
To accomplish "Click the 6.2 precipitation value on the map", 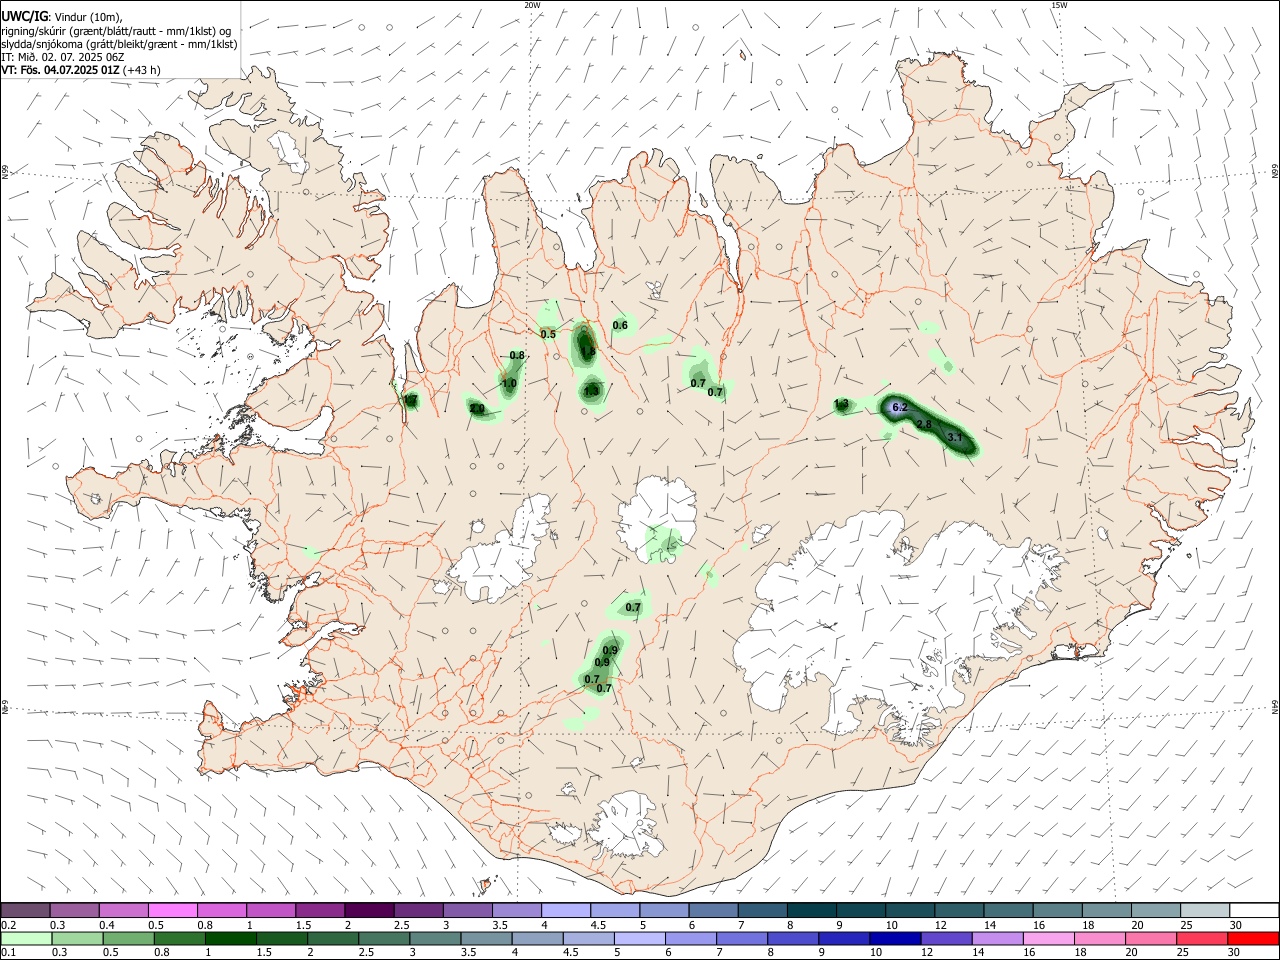I will [x=899, y=407].
